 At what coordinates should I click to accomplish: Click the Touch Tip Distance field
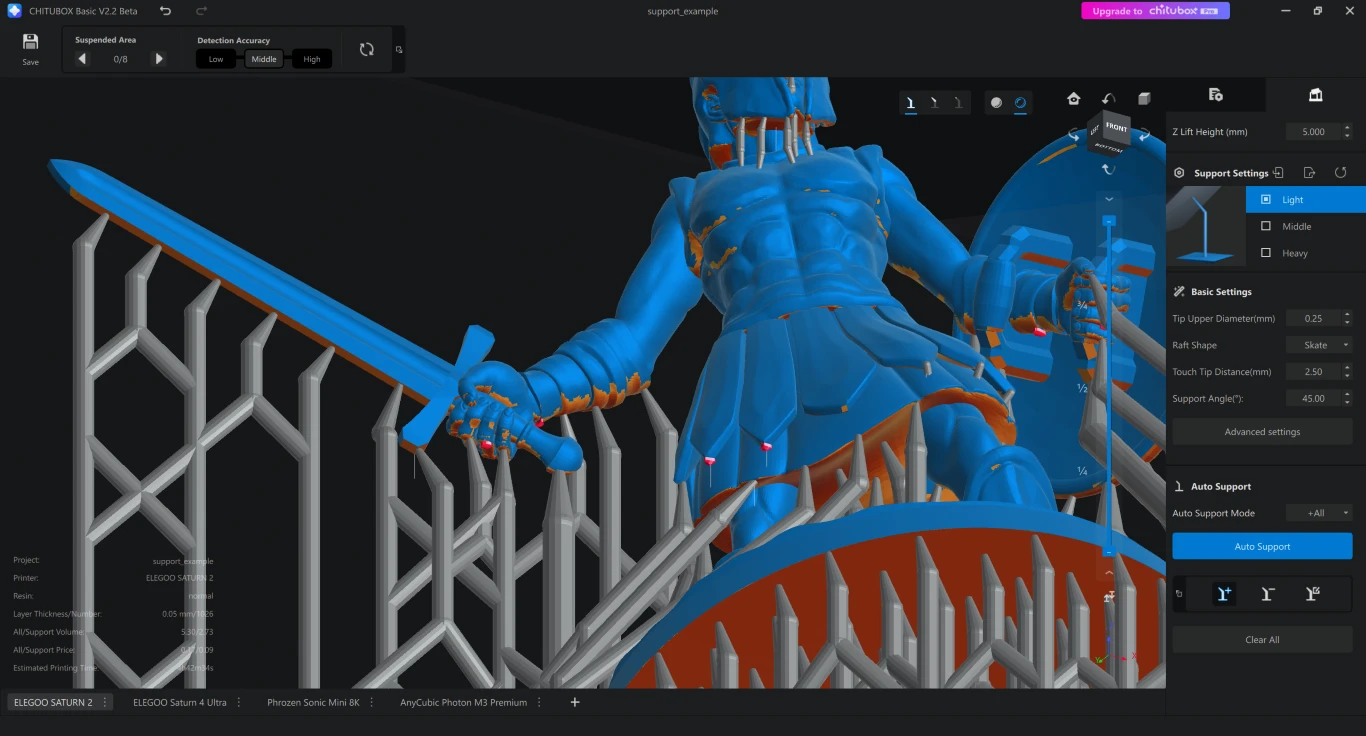click(x=1313, y=372)
